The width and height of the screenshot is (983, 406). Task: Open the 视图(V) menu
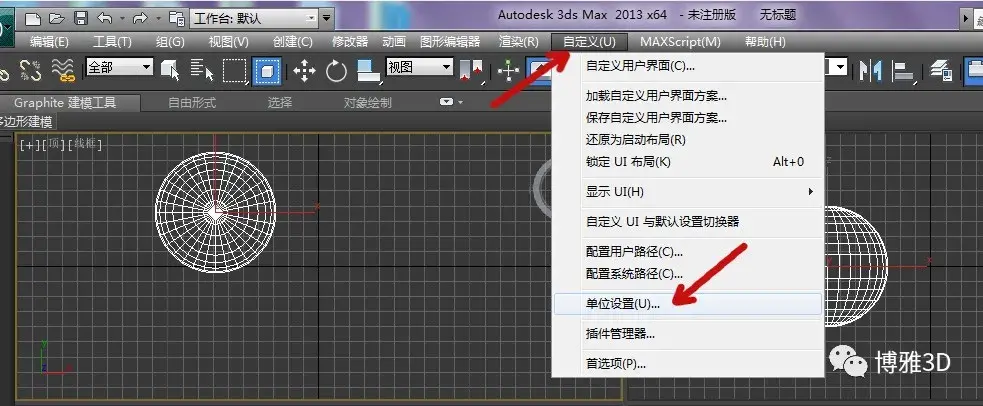[229, 42]
